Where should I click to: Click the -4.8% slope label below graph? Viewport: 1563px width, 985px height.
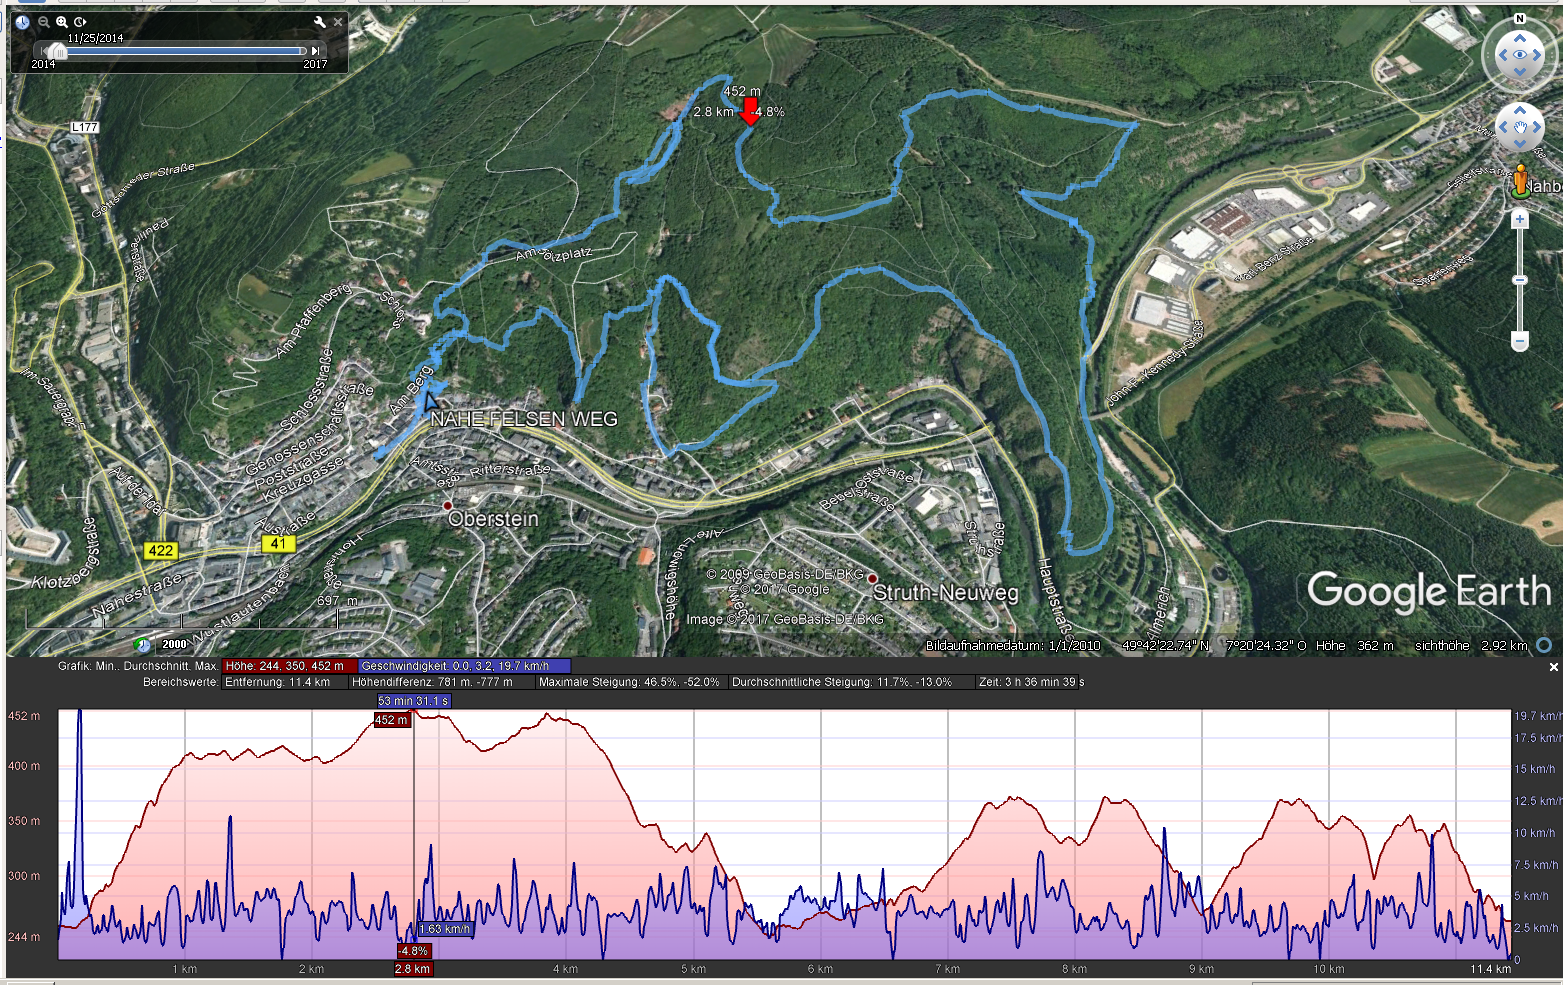pos(413,951)
